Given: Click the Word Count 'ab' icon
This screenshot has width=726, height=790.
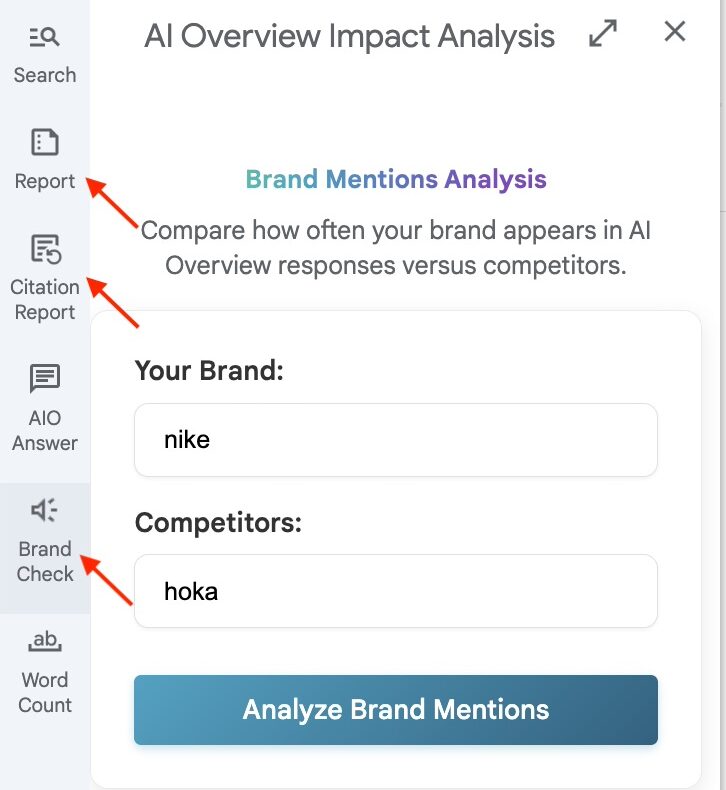Looking at the screenshot, I should point(45,641).
